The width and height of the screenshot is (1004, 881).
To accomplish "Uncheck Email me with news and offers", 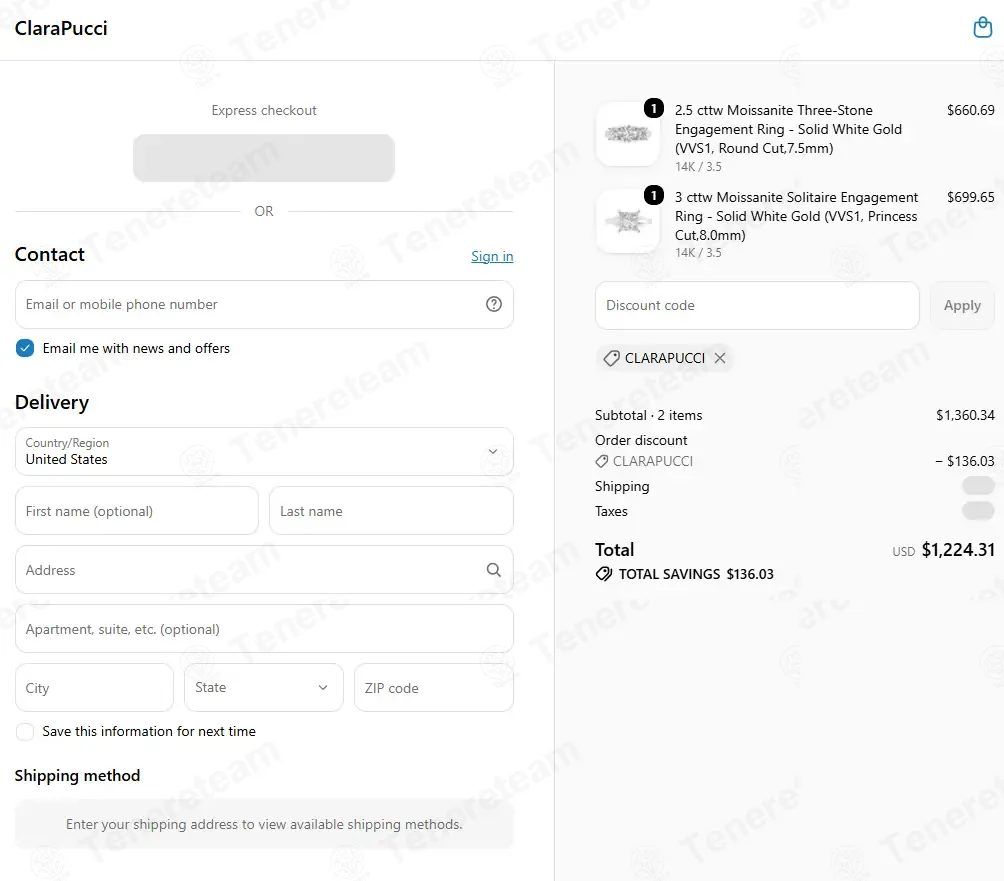I will point(25,348).
